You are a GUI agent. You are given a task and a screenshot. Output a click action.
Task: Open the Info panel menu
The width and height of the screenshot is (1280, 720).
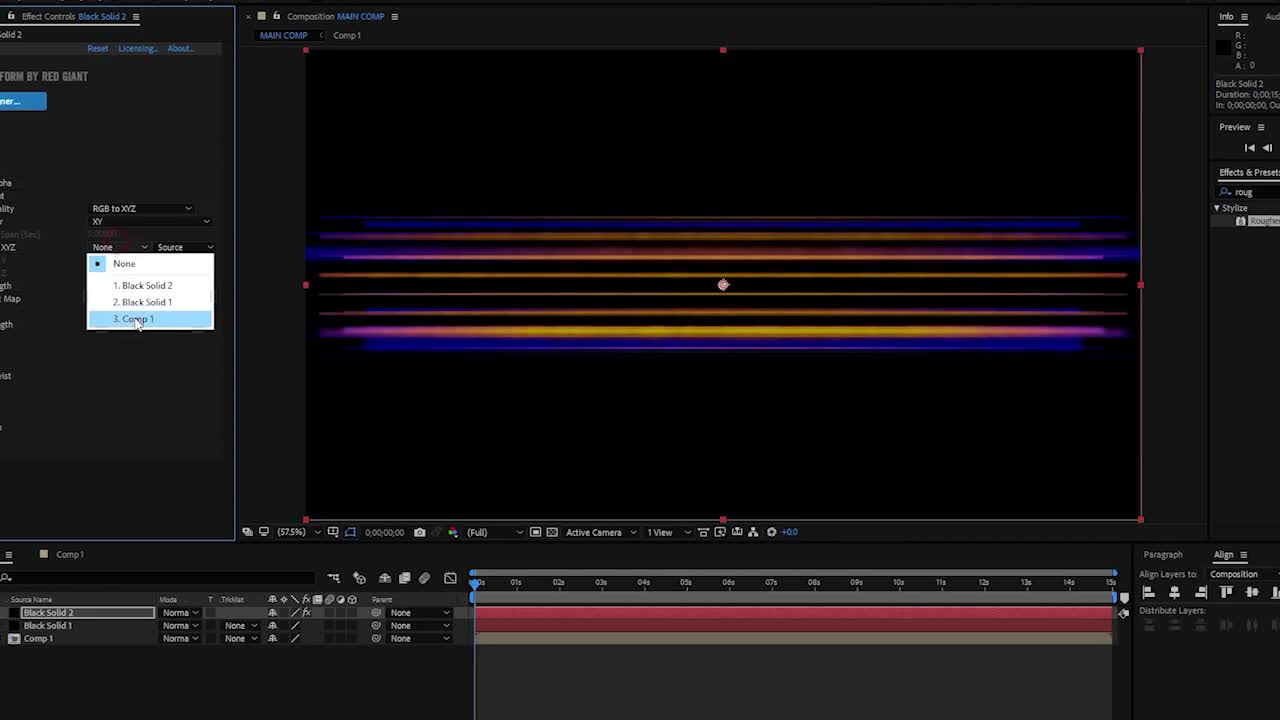click(x=1244, y=17)
